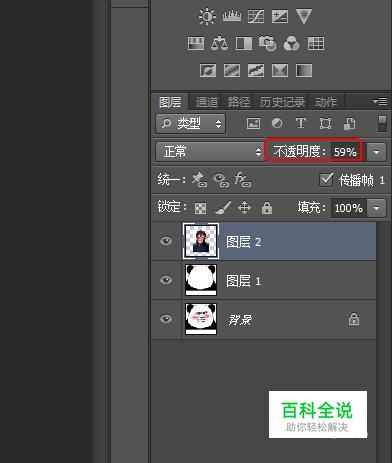Switch to the 动作 tab
Viewport: 392px width, 463px height.
(x=326, y=102)
